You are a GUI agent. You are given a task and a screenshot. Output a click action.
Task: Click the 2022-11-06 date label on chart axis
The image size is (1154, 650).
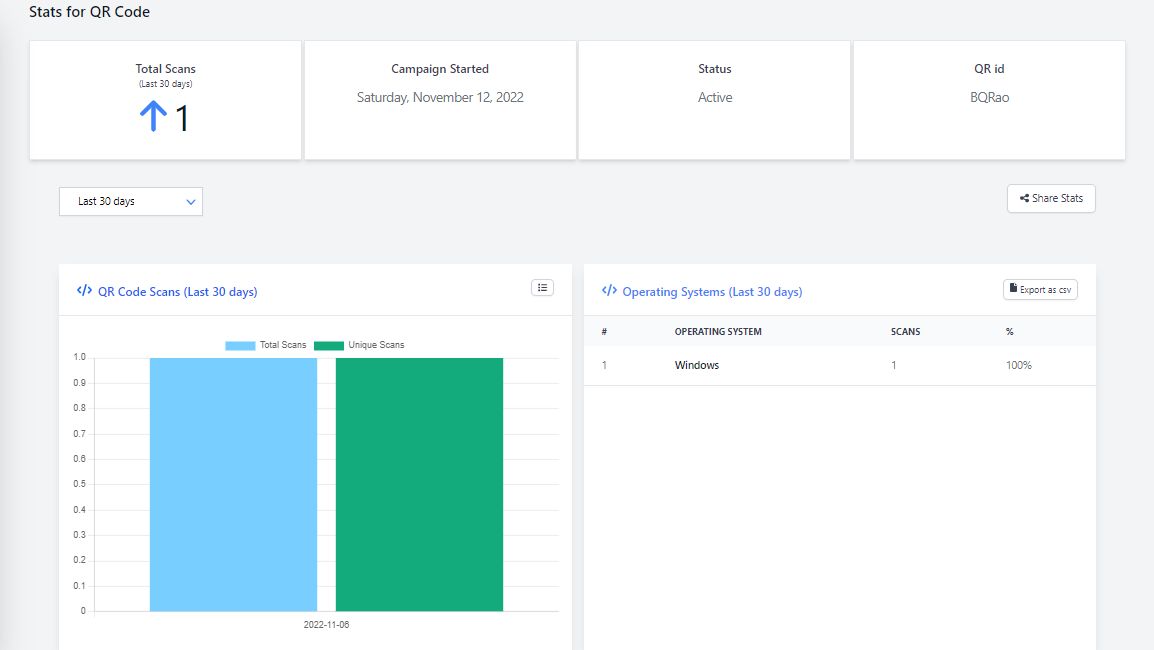coord(326,625)
